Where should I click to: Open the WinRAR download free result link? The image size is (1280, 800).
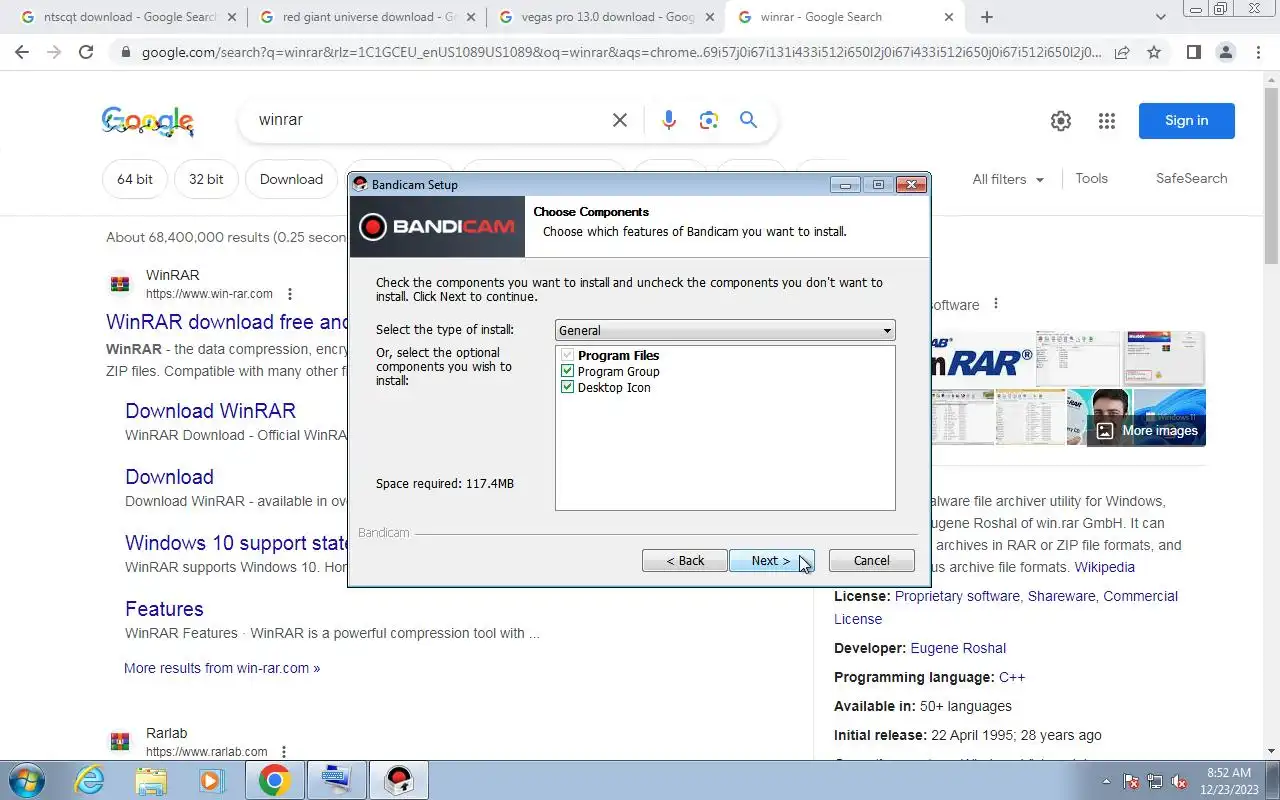tap(226, 322)
